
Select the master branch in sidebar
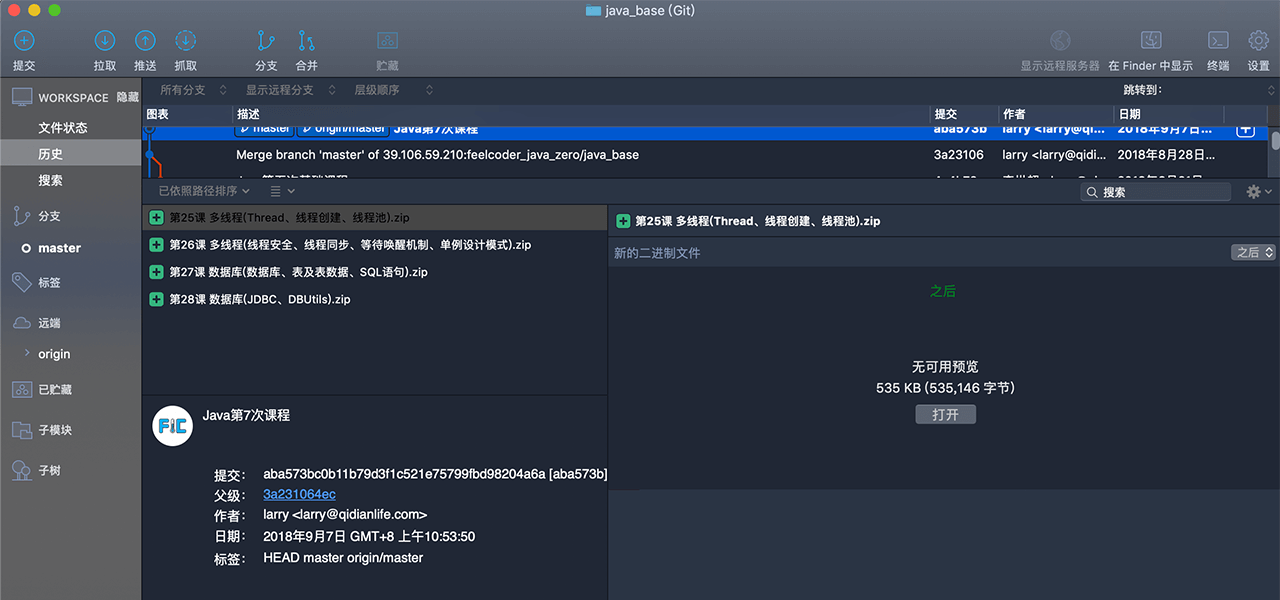59,248
